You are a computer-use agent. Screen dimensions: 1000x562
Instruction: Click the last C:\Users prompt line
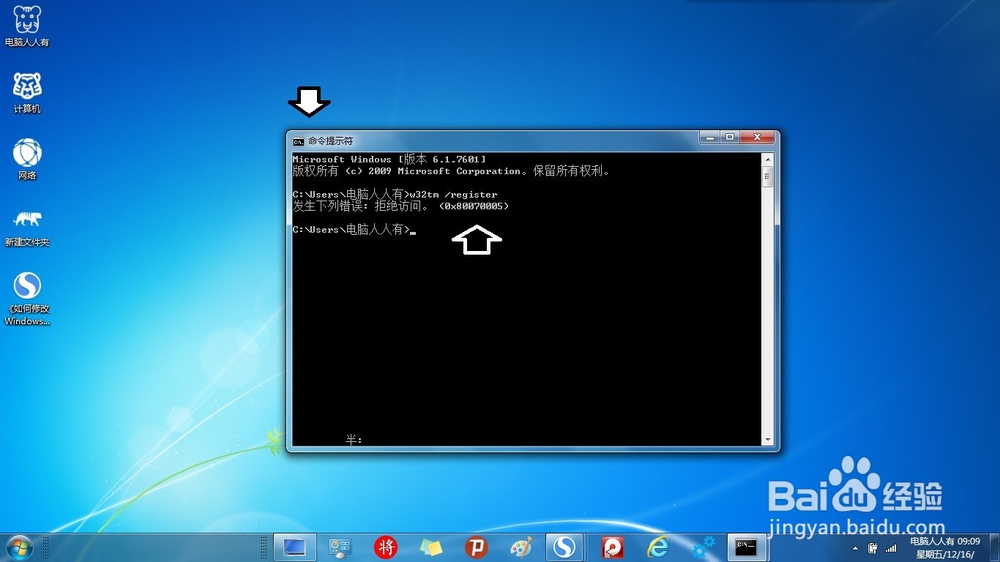click(x=354, y=229)
